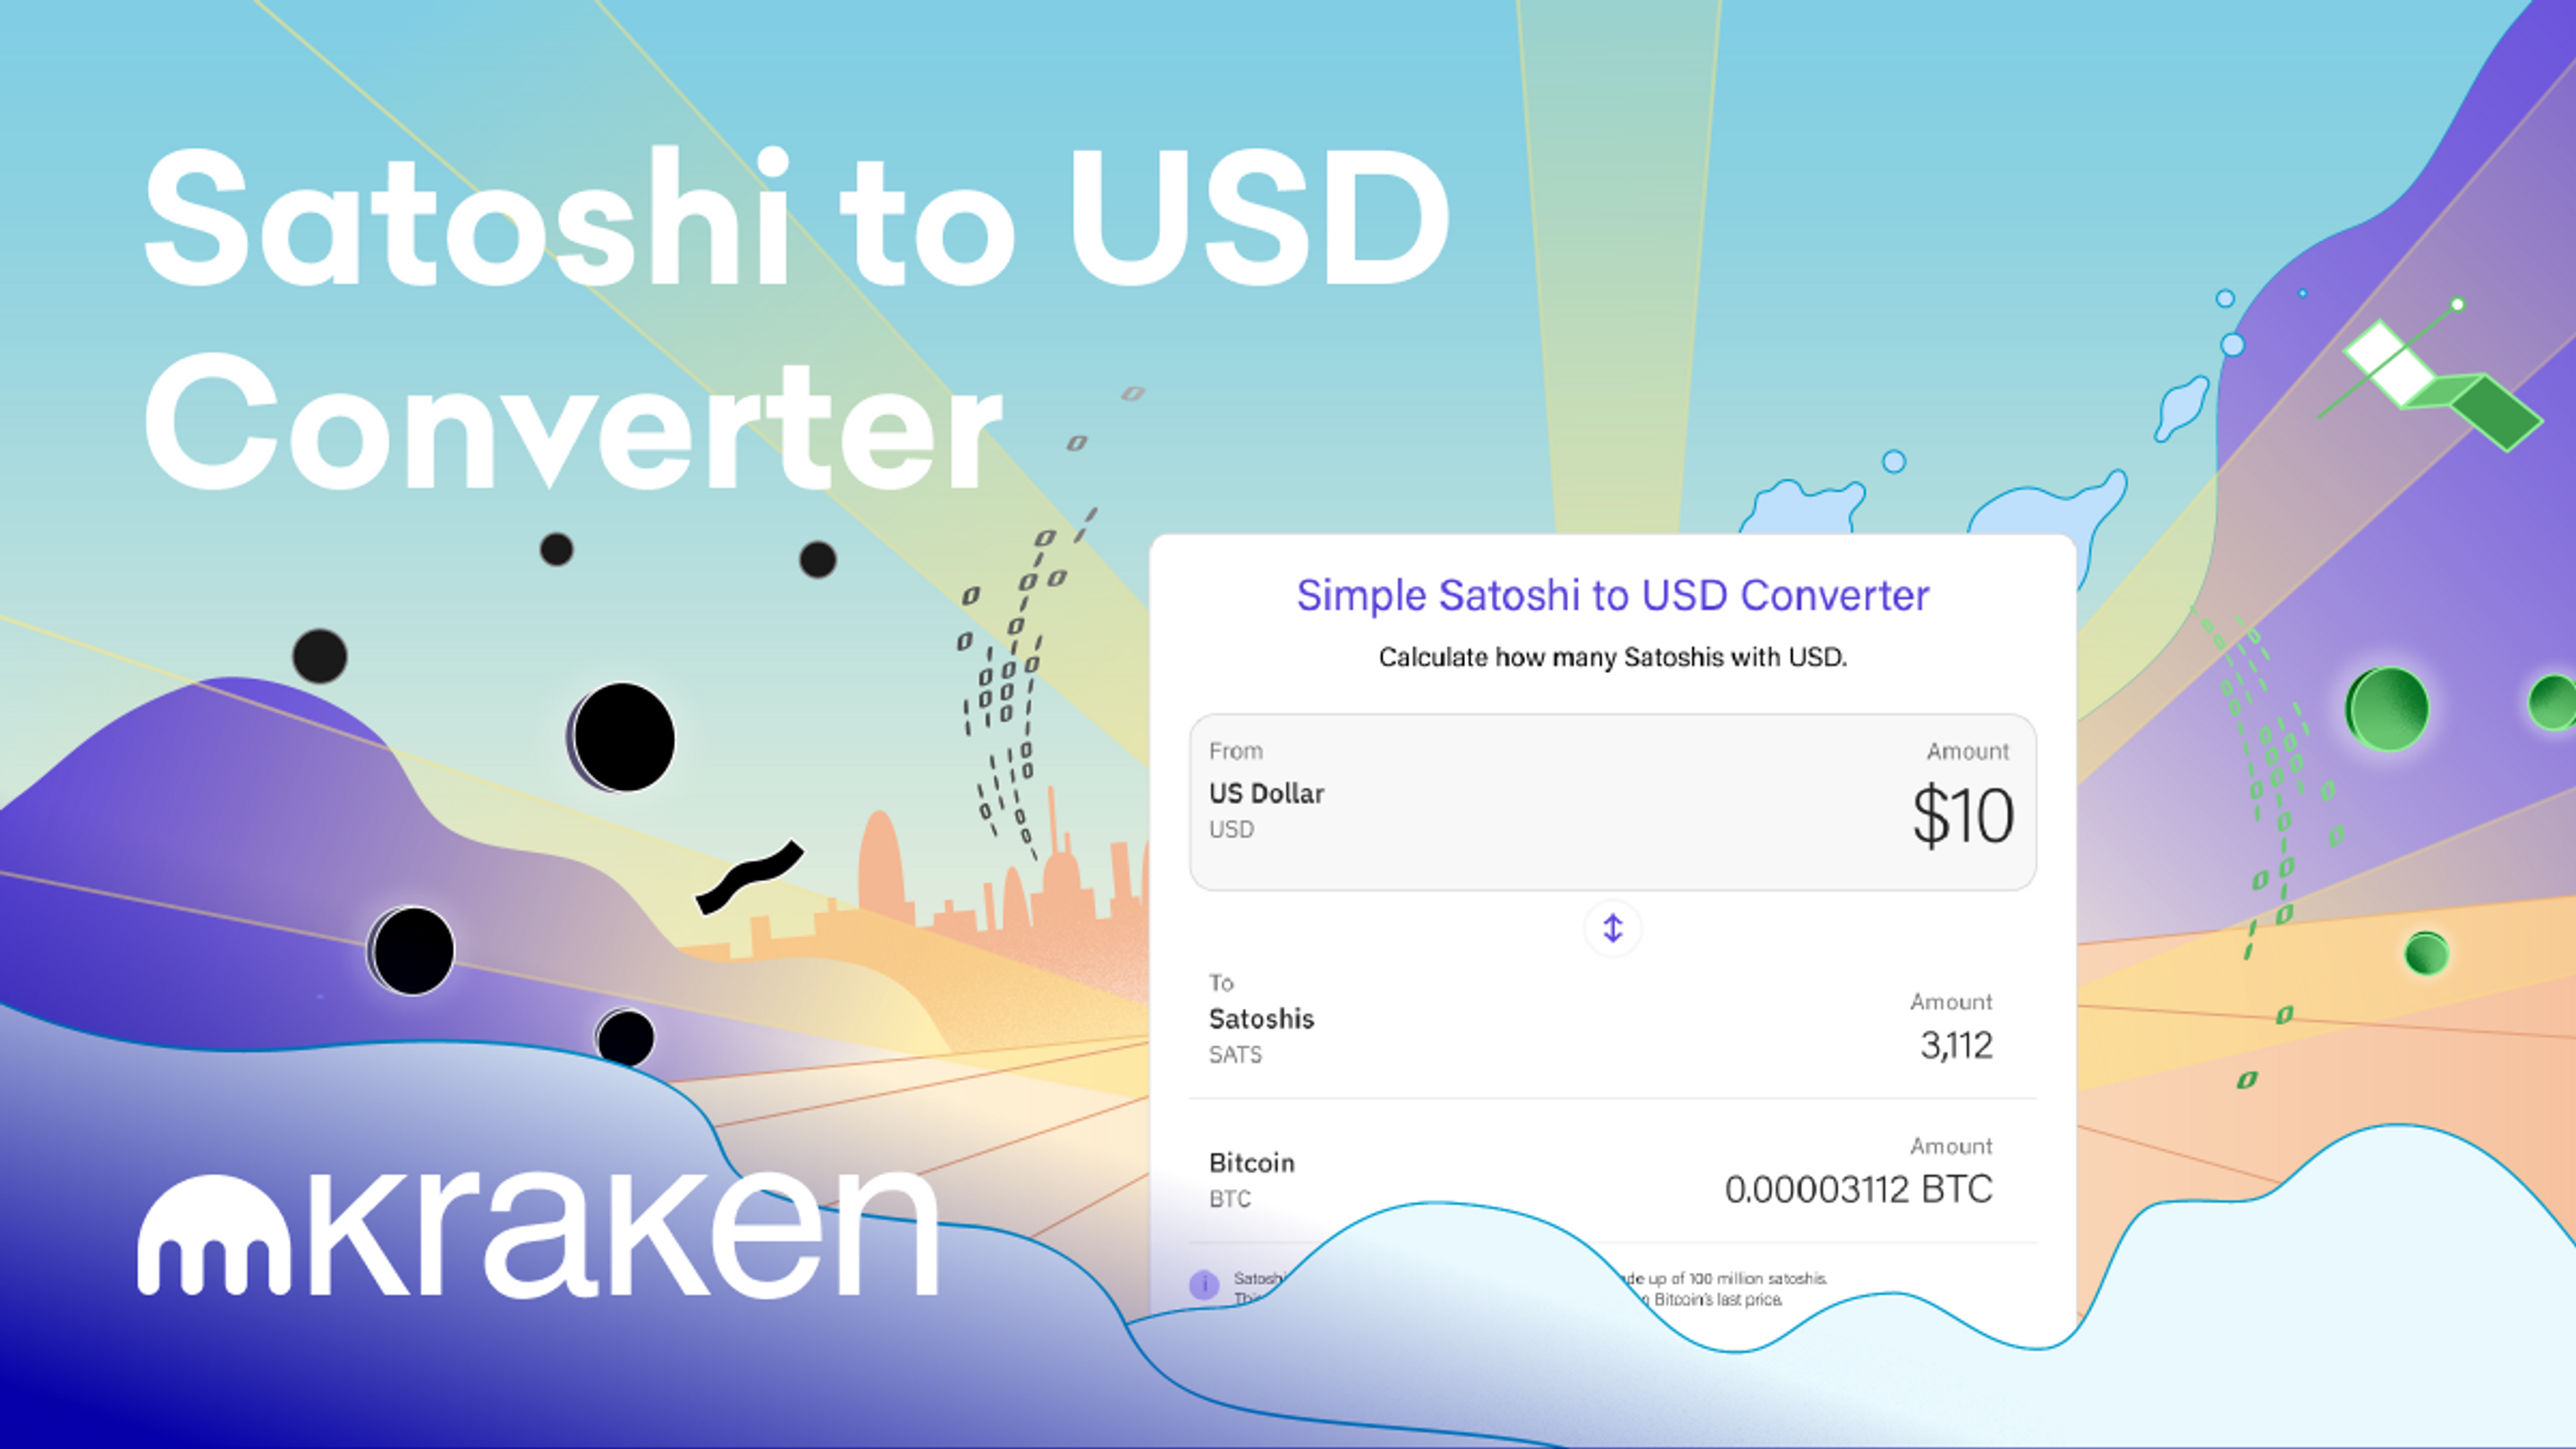Click the currency swap toggle between USD and SATS
Screen dimensions: 2576x1449
point(1612,928)
